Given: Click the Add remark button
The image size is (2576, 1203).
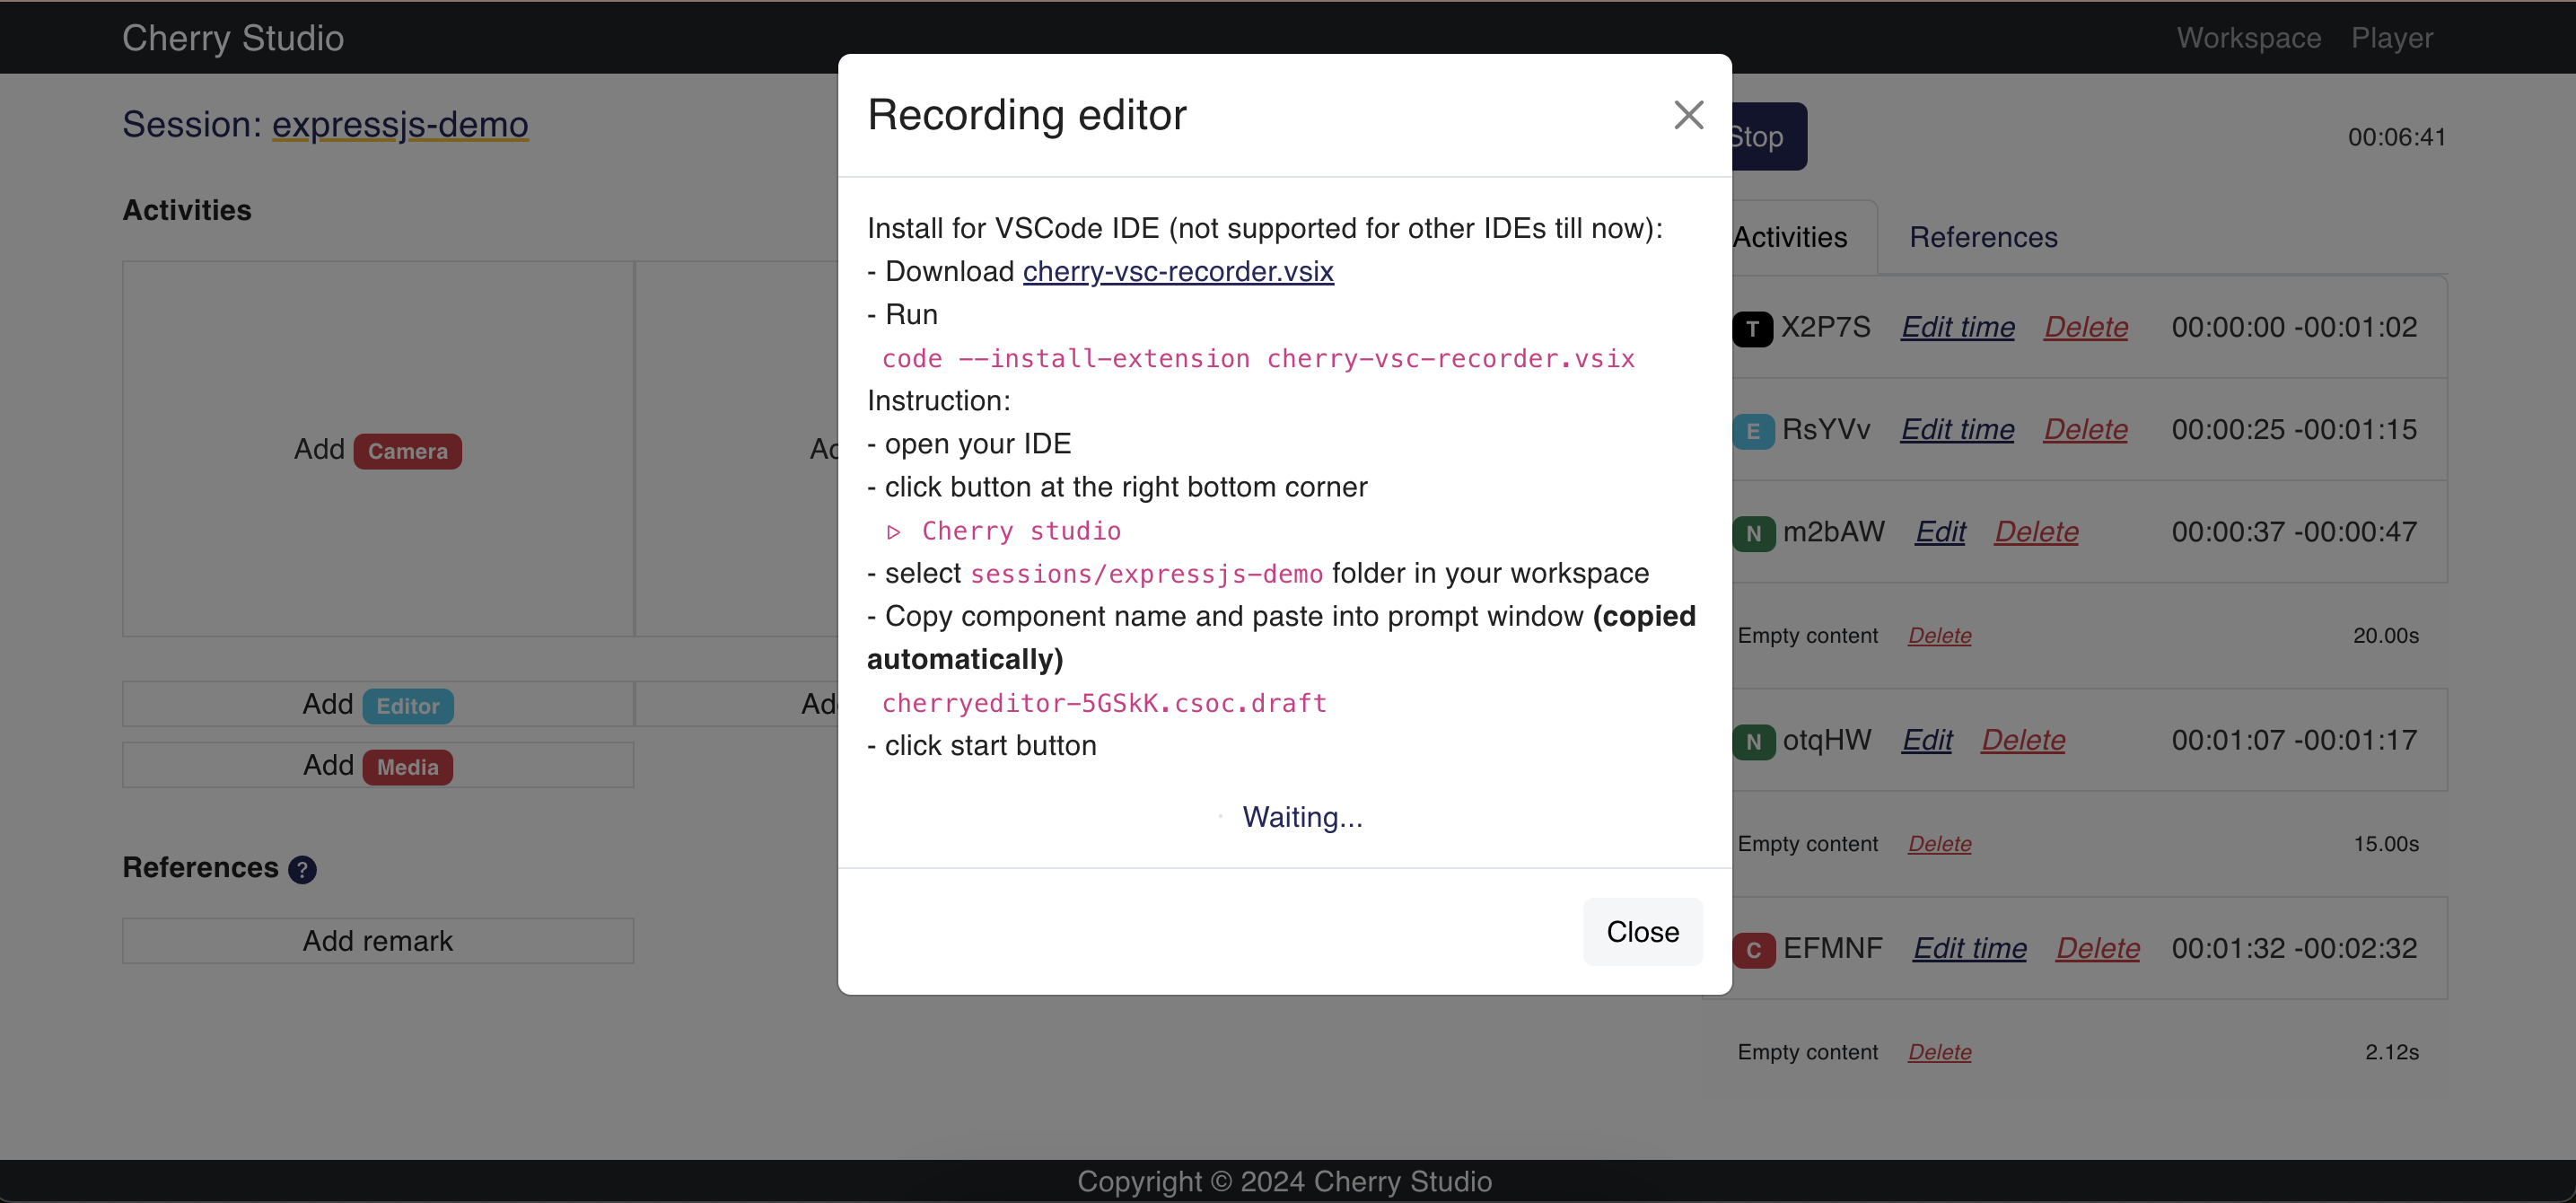Looking at the screenshot, I should click(x=378, y=941).
